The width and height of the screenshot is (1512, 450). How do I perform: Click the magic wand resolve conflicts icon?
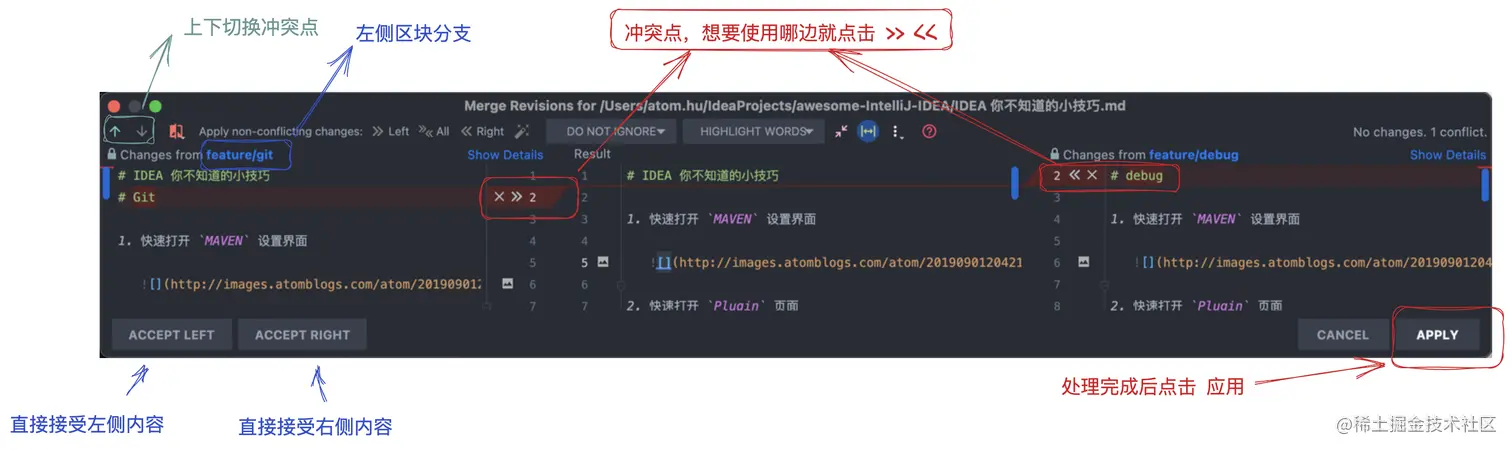(522, 131)
